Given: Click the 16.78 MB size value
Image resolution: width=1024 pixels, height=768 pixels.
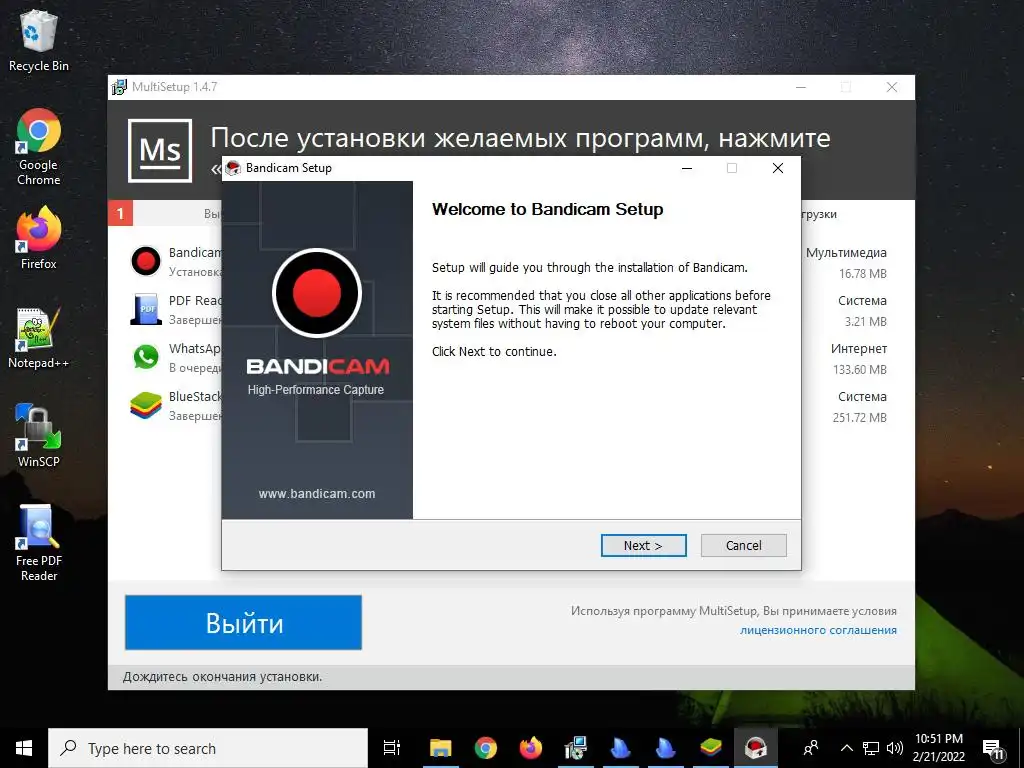Looking at the screenshot, I should [x=863, y=274].
